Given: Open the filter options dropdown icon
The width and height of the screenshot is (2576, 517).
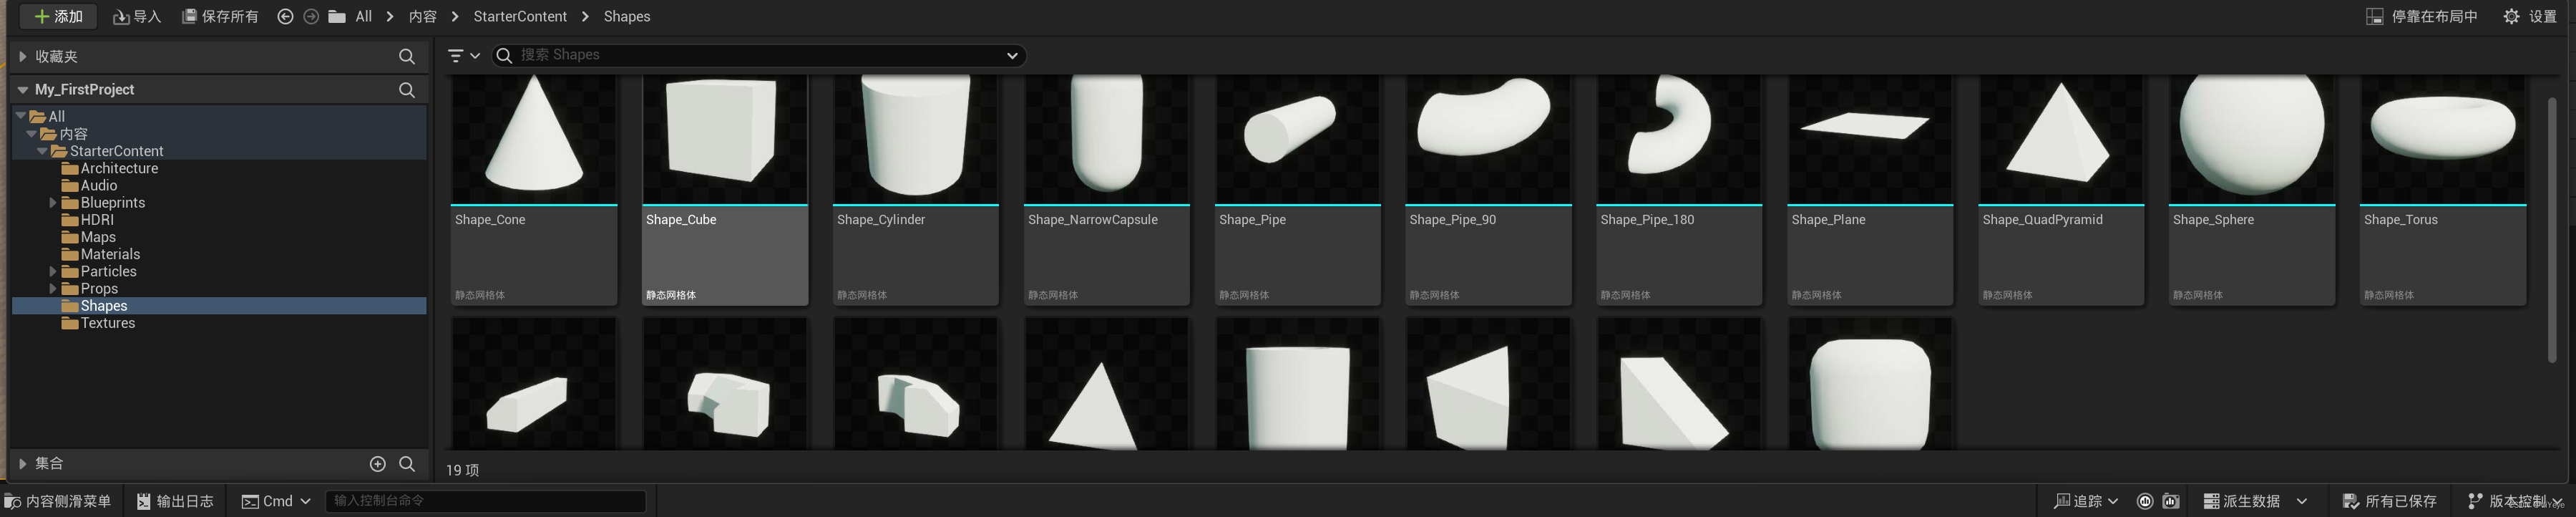Looking at the screenshot, I should (463, 56).
